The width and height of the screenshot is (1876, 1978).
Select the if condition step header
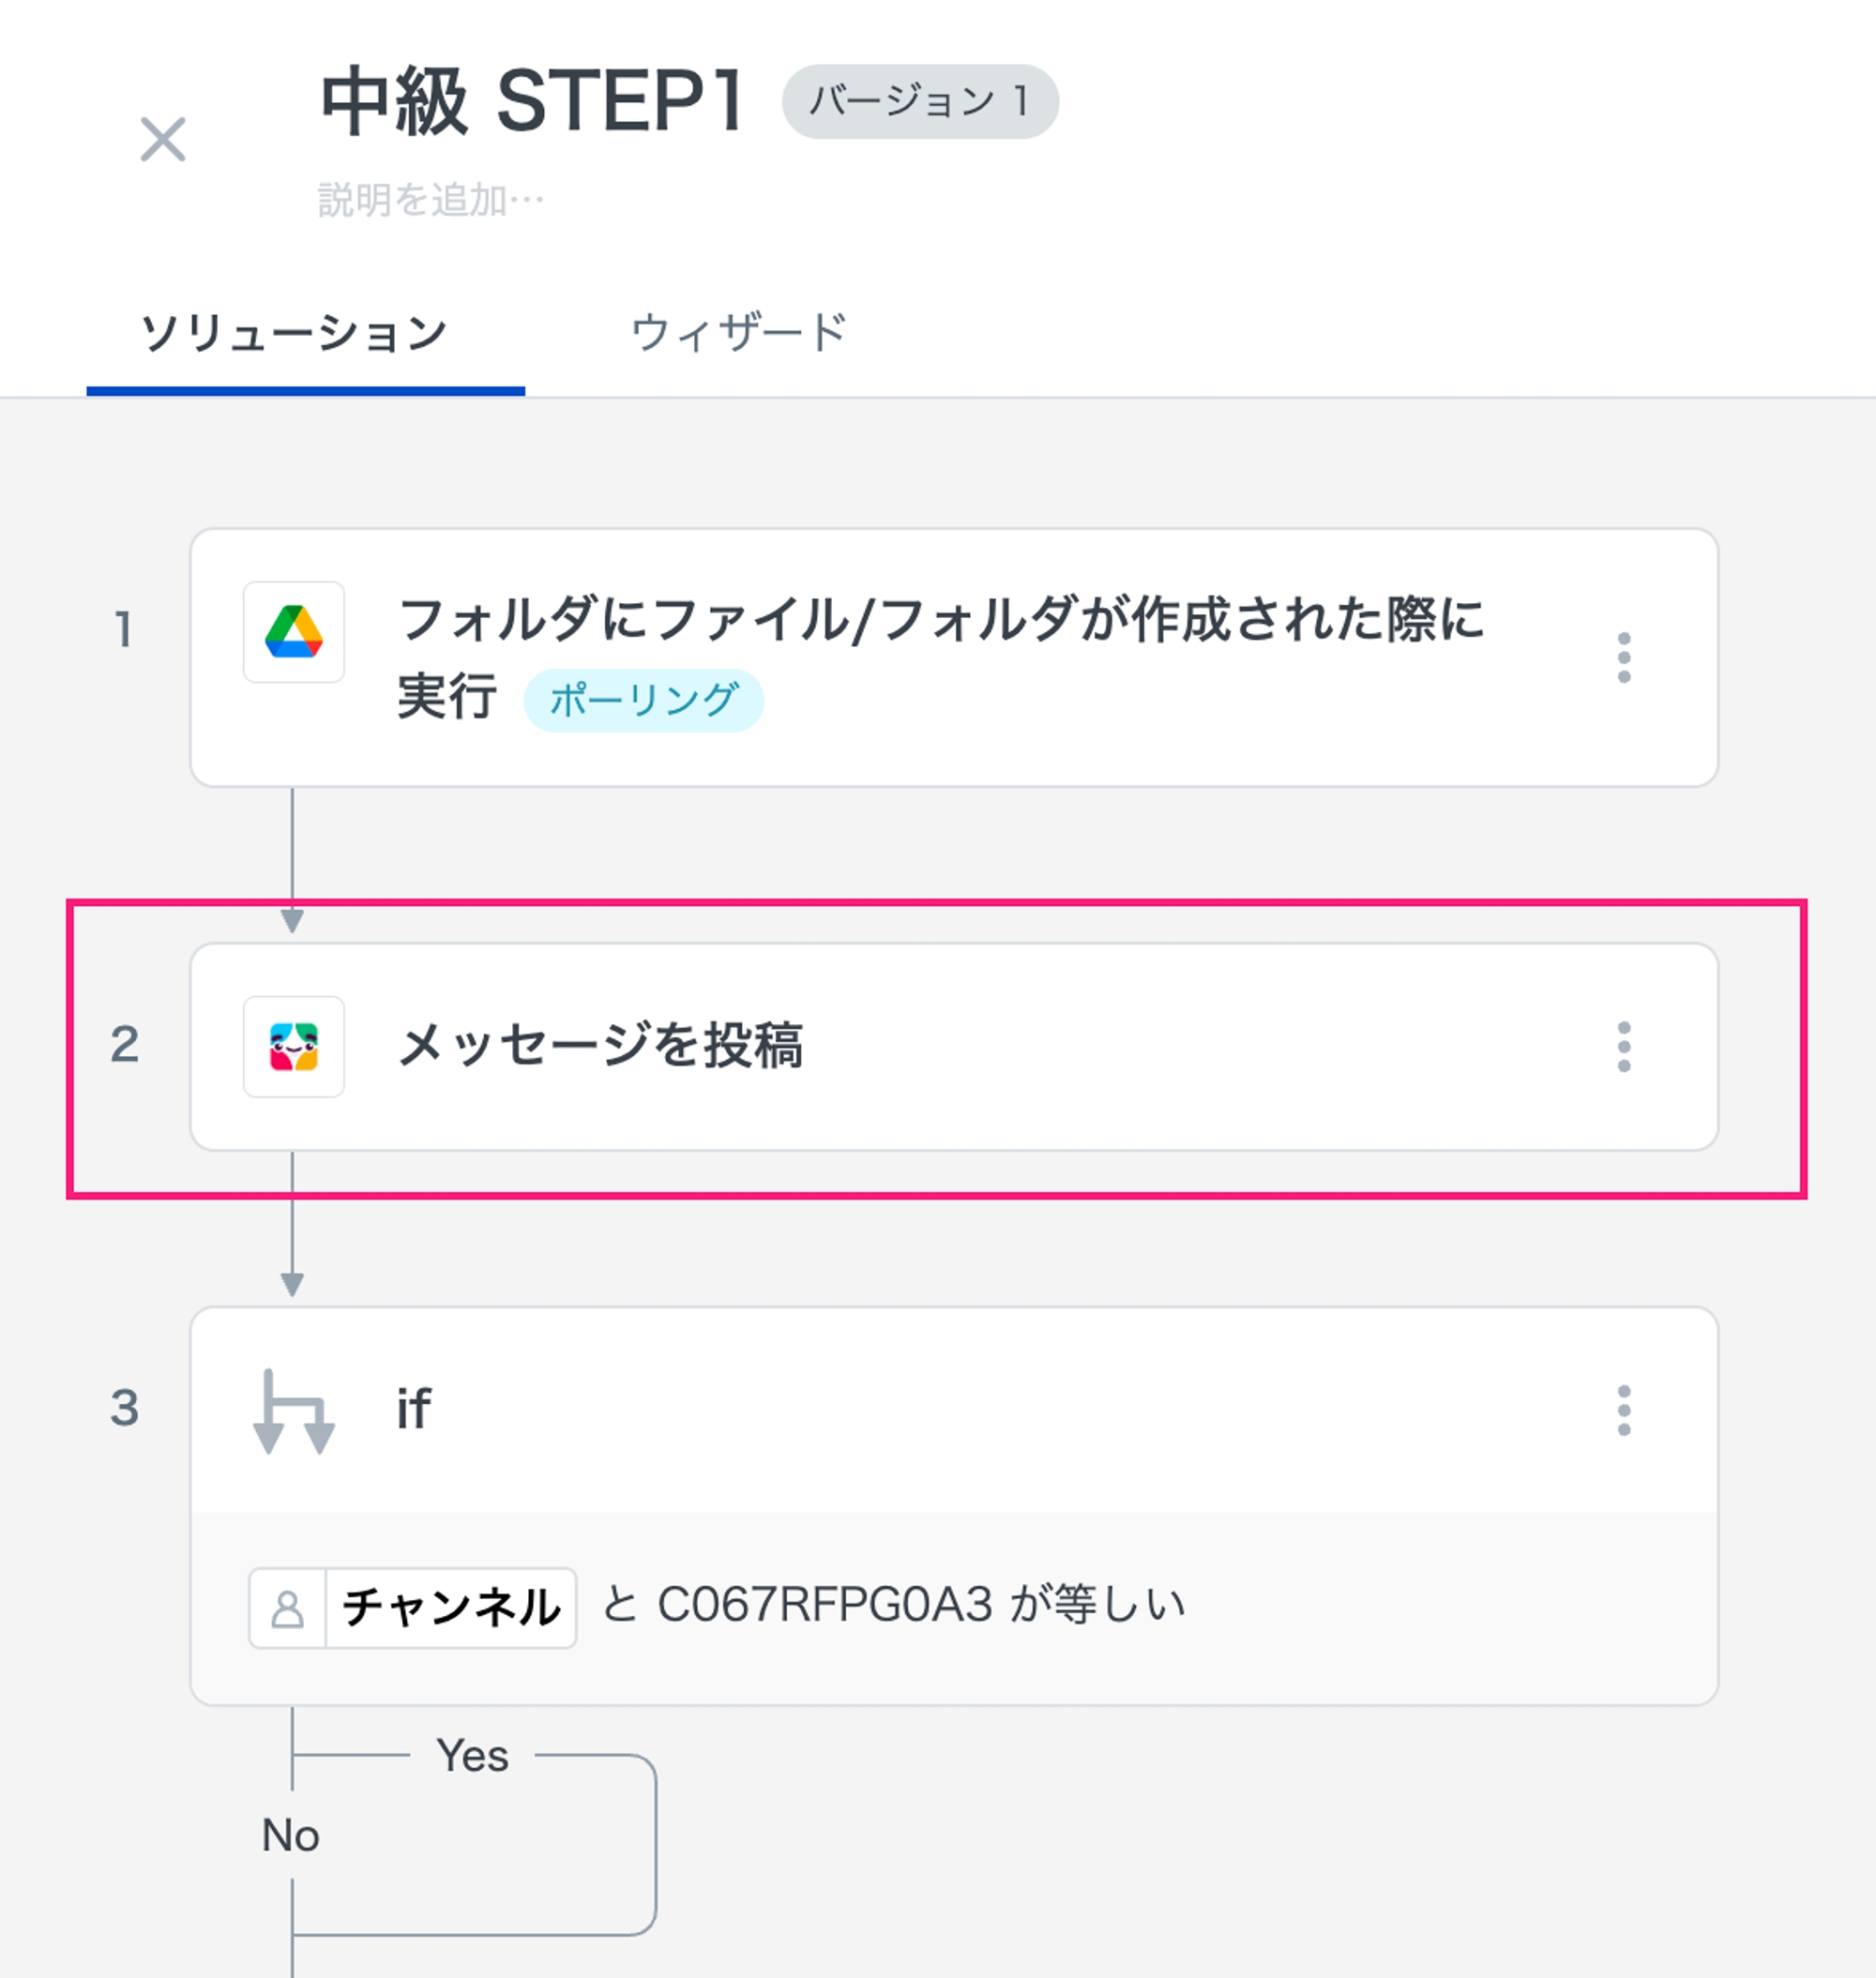pyautogui.click(x=900, y=1410)
